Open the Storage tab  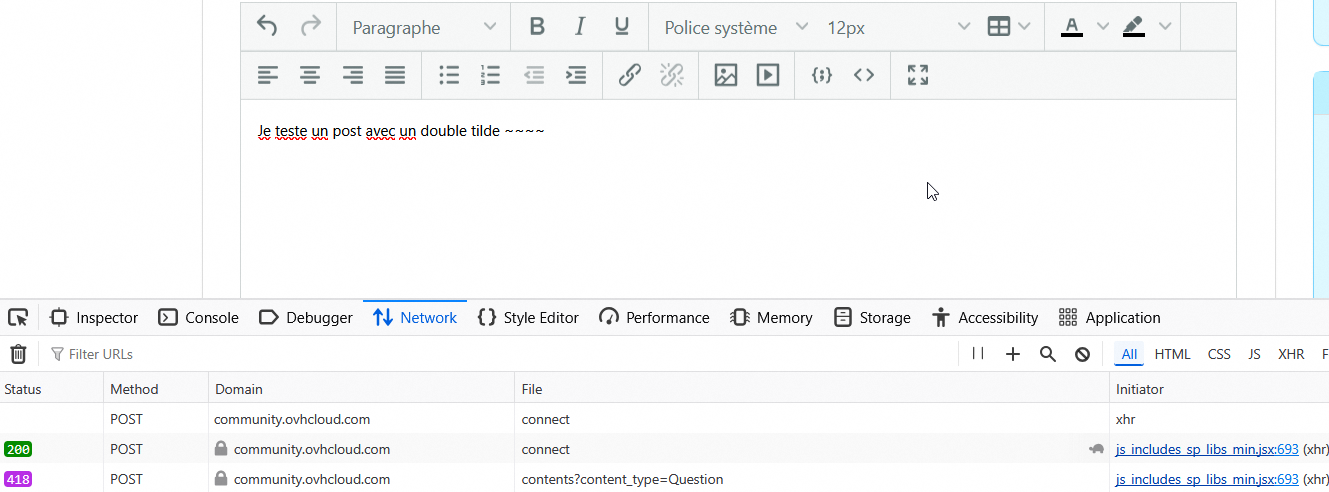click(872, 318)
